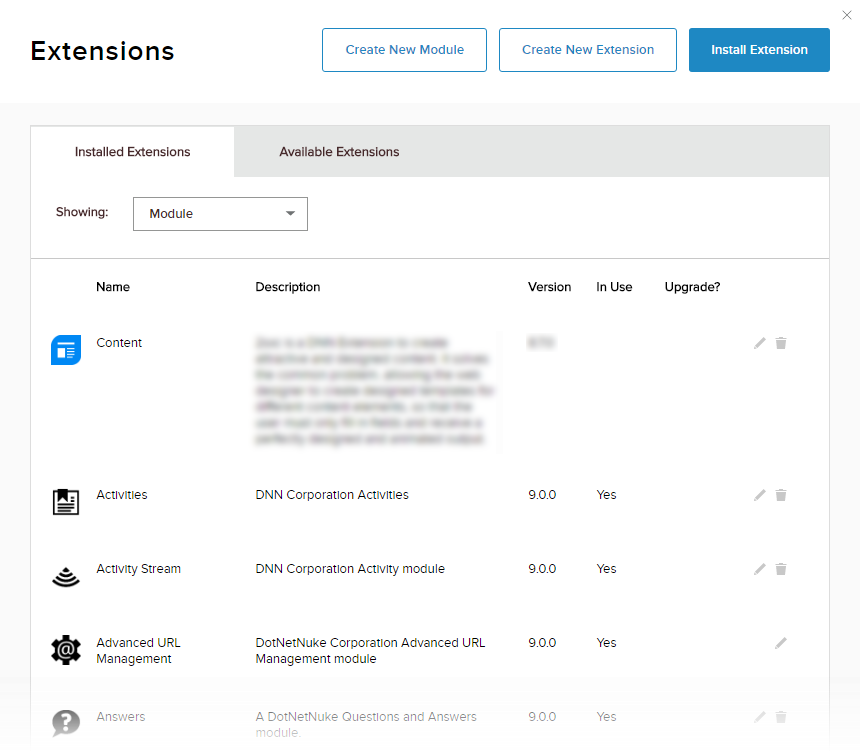
Task: Click the Advanced URL Management gear icon
Action: (66, 650)
